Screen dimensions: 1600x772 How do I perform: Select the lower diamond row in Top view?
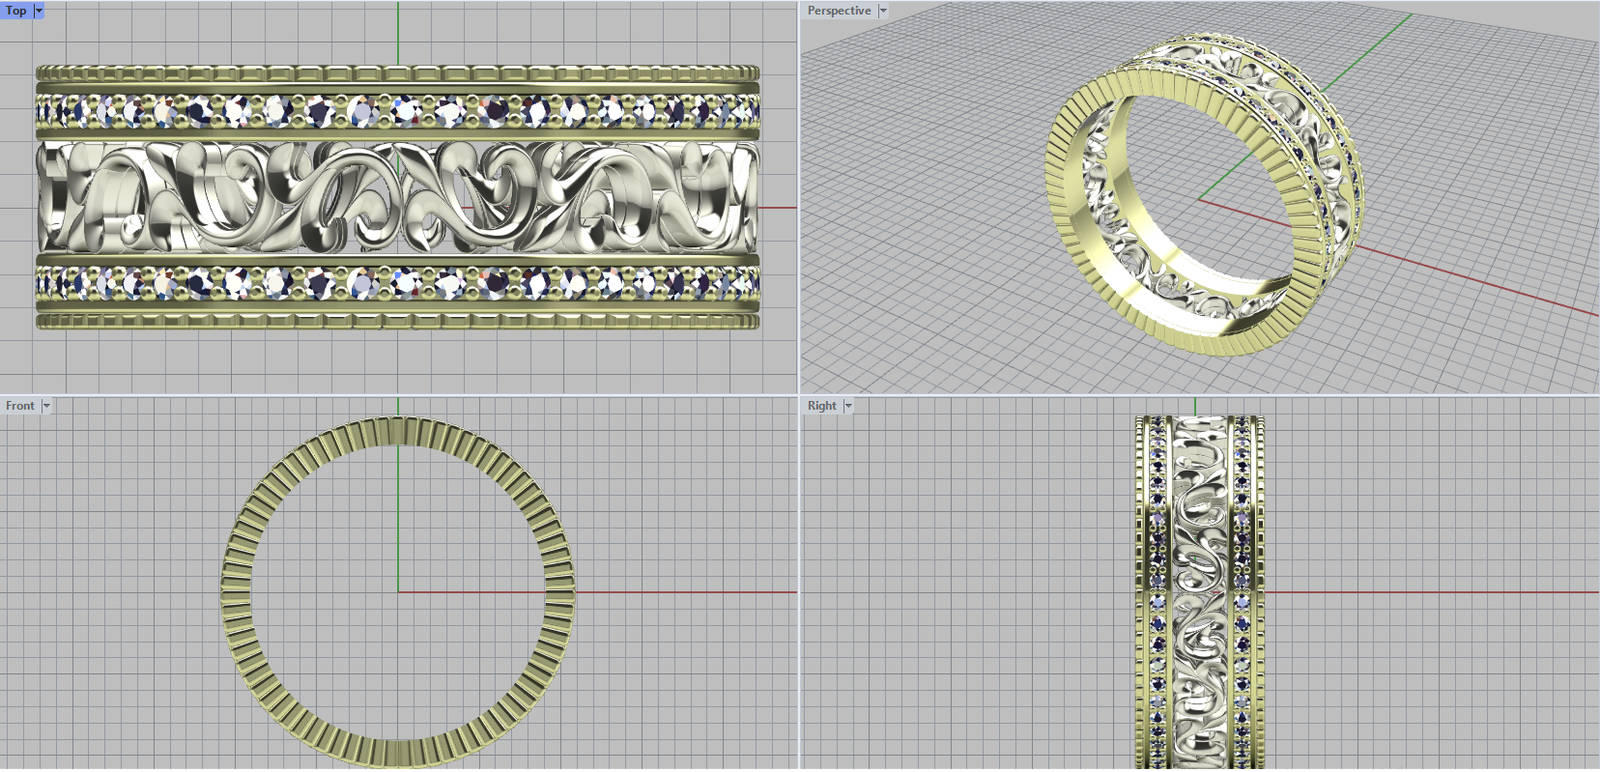coord(398,284)
